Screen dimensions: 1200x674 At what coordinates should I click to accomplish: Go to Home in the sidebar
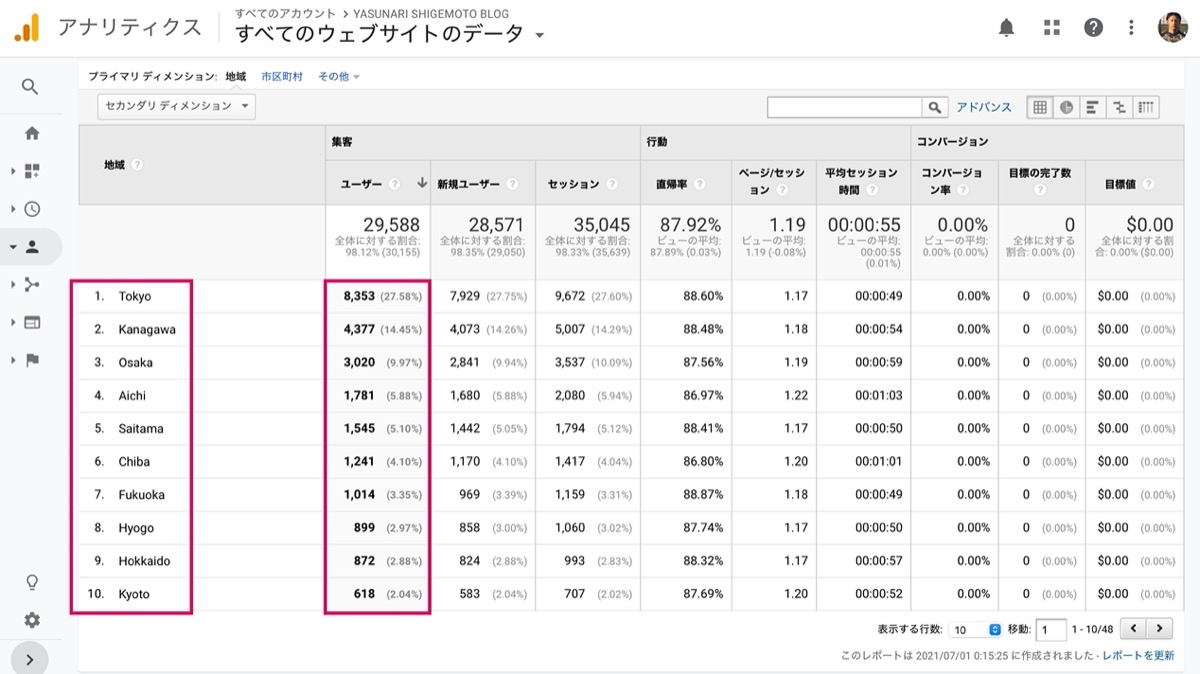click(x=32, y=133)
